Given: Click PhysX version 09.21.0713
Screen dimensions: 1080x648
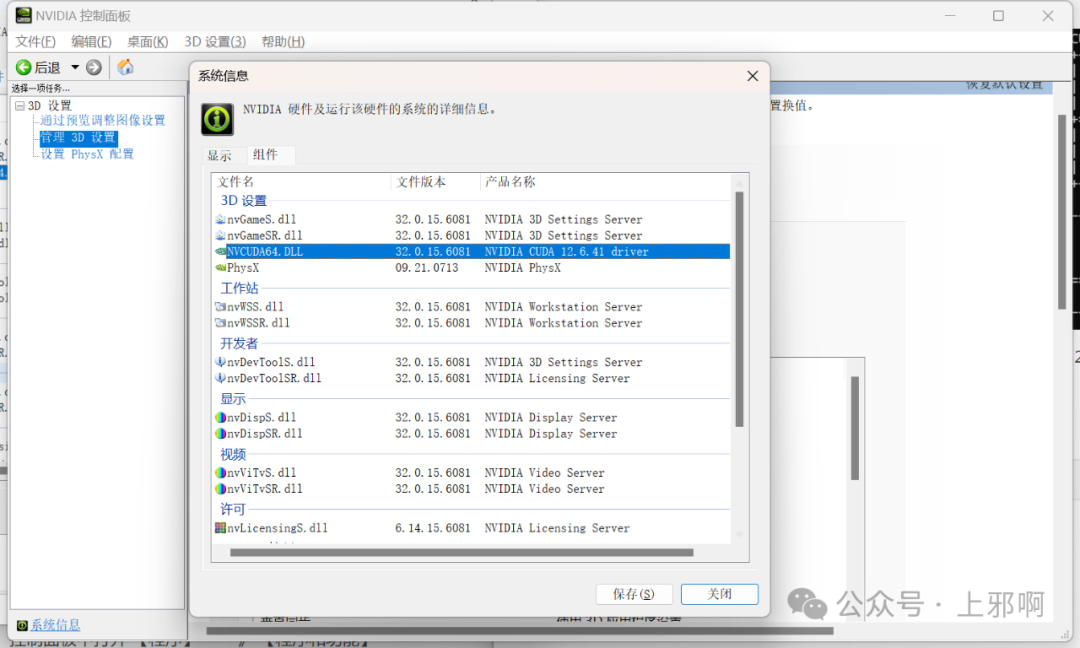Looking at the screenshot, I should [426, 268].
